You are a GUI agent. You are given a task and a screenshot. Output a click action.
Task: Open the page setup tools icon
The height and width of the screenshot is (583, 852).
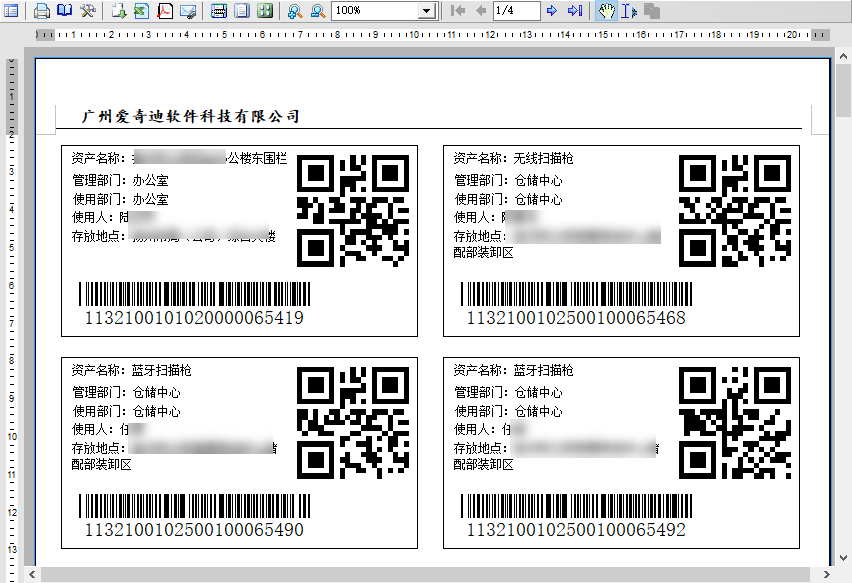click(87, 10)
